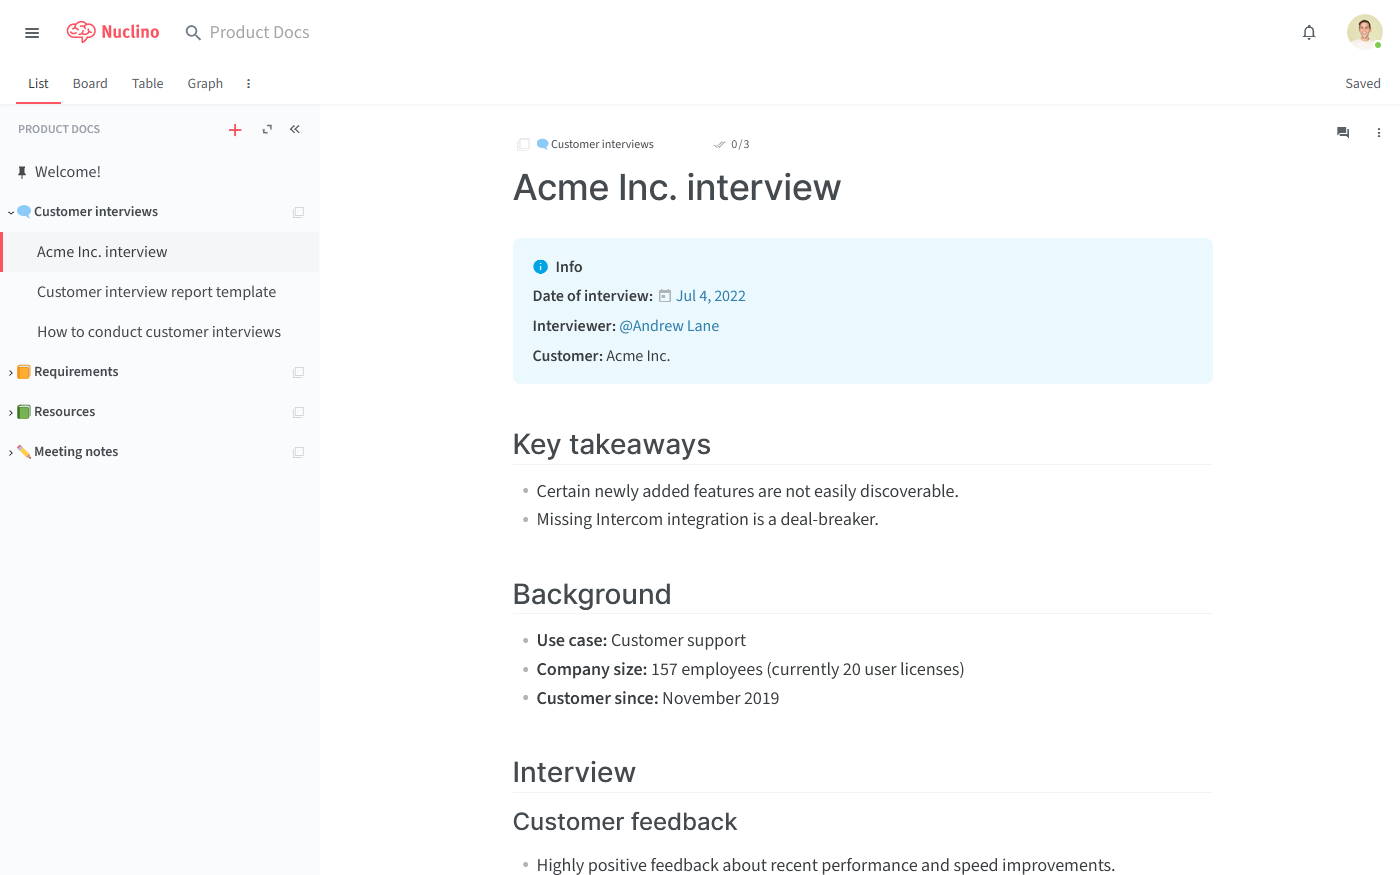Click the collection icon next to Requirements row
The image size is (1400, 875).
(x=298, y=372)
